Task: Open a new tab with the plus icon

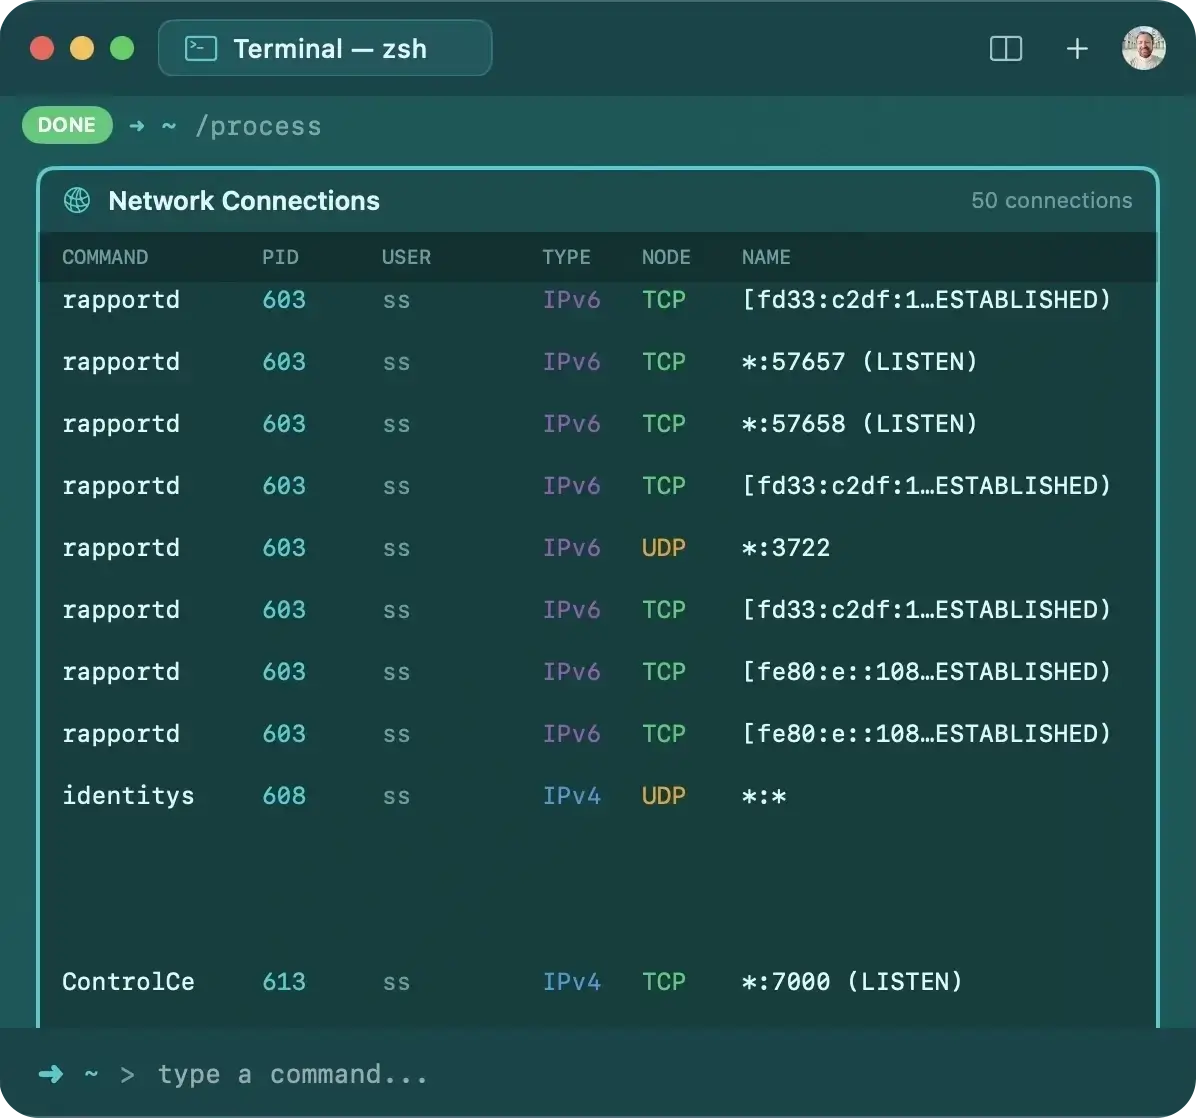Action: [x=1077, y=48]
